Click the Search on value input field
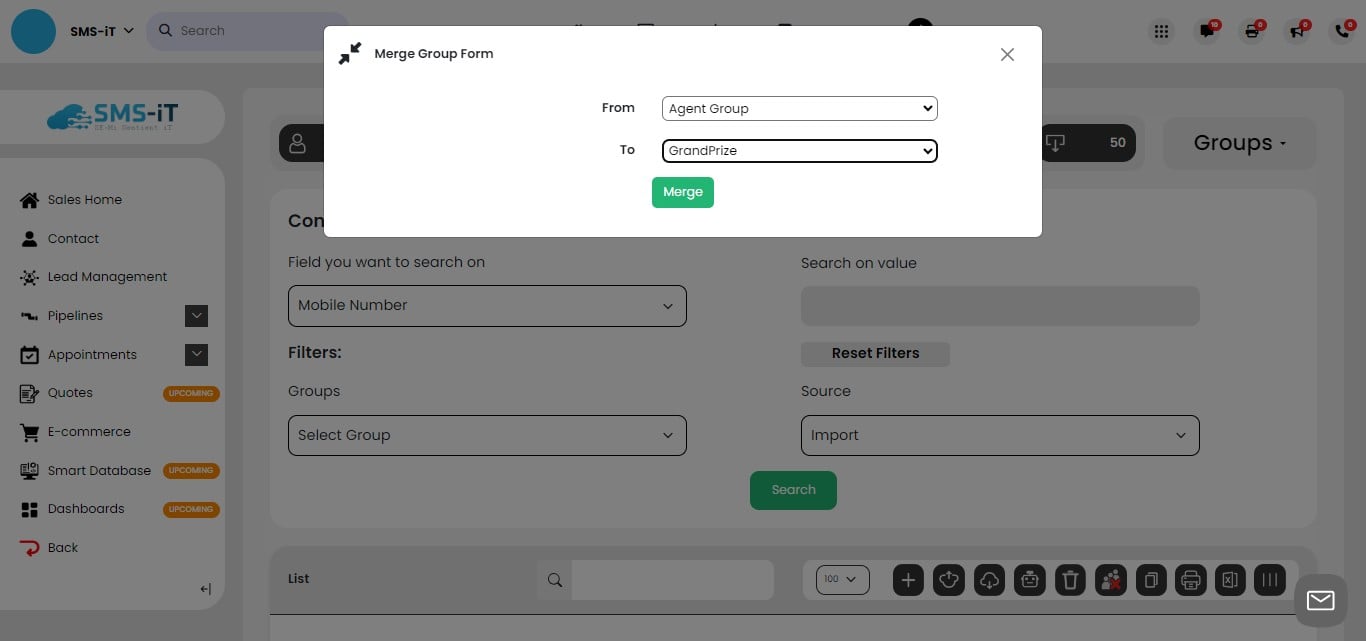Screen dimensions: 1366x641 [1000, 306]
